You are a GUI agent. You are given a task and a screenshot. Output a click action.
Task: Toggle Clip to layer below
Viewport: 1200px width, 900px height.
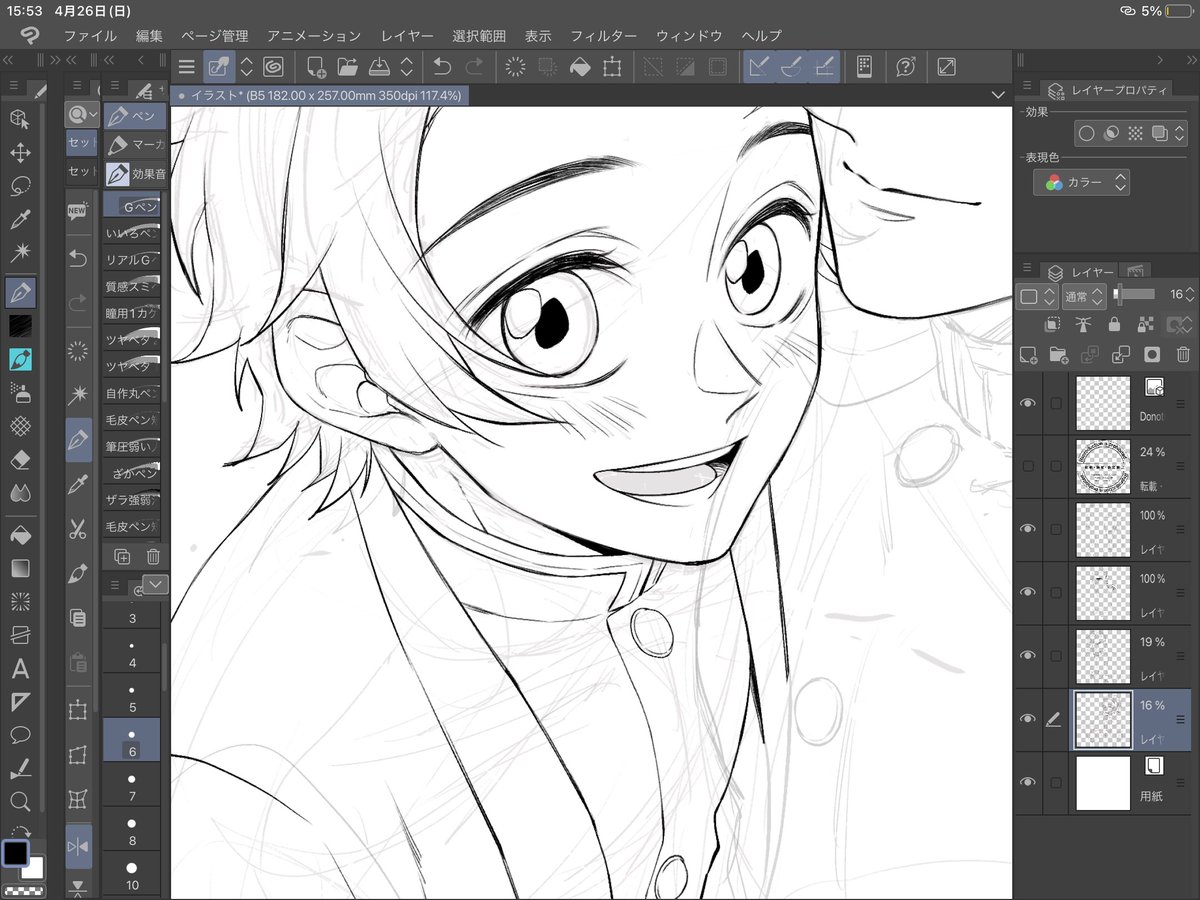tap(1052, 325)
